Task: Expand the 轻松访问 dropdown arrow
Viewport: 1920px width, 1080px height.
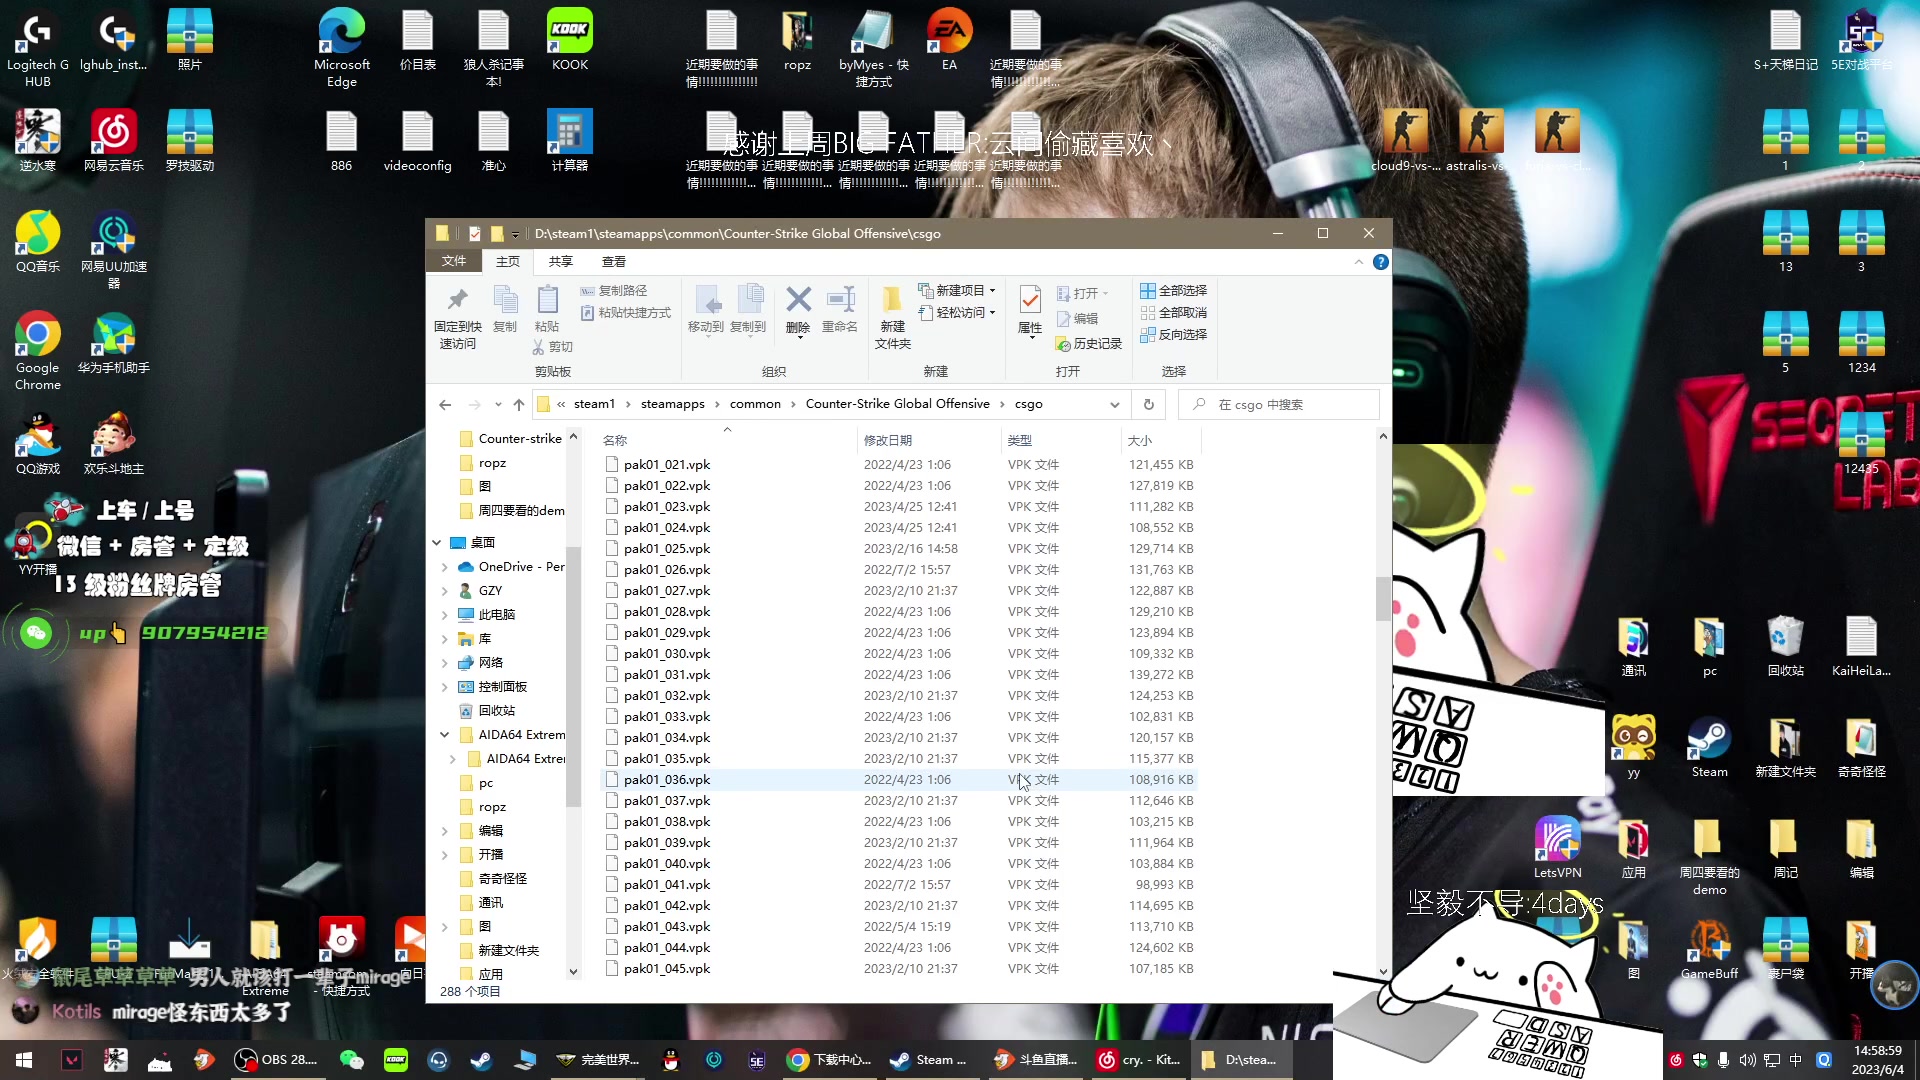Action: [x=992, y=313]
